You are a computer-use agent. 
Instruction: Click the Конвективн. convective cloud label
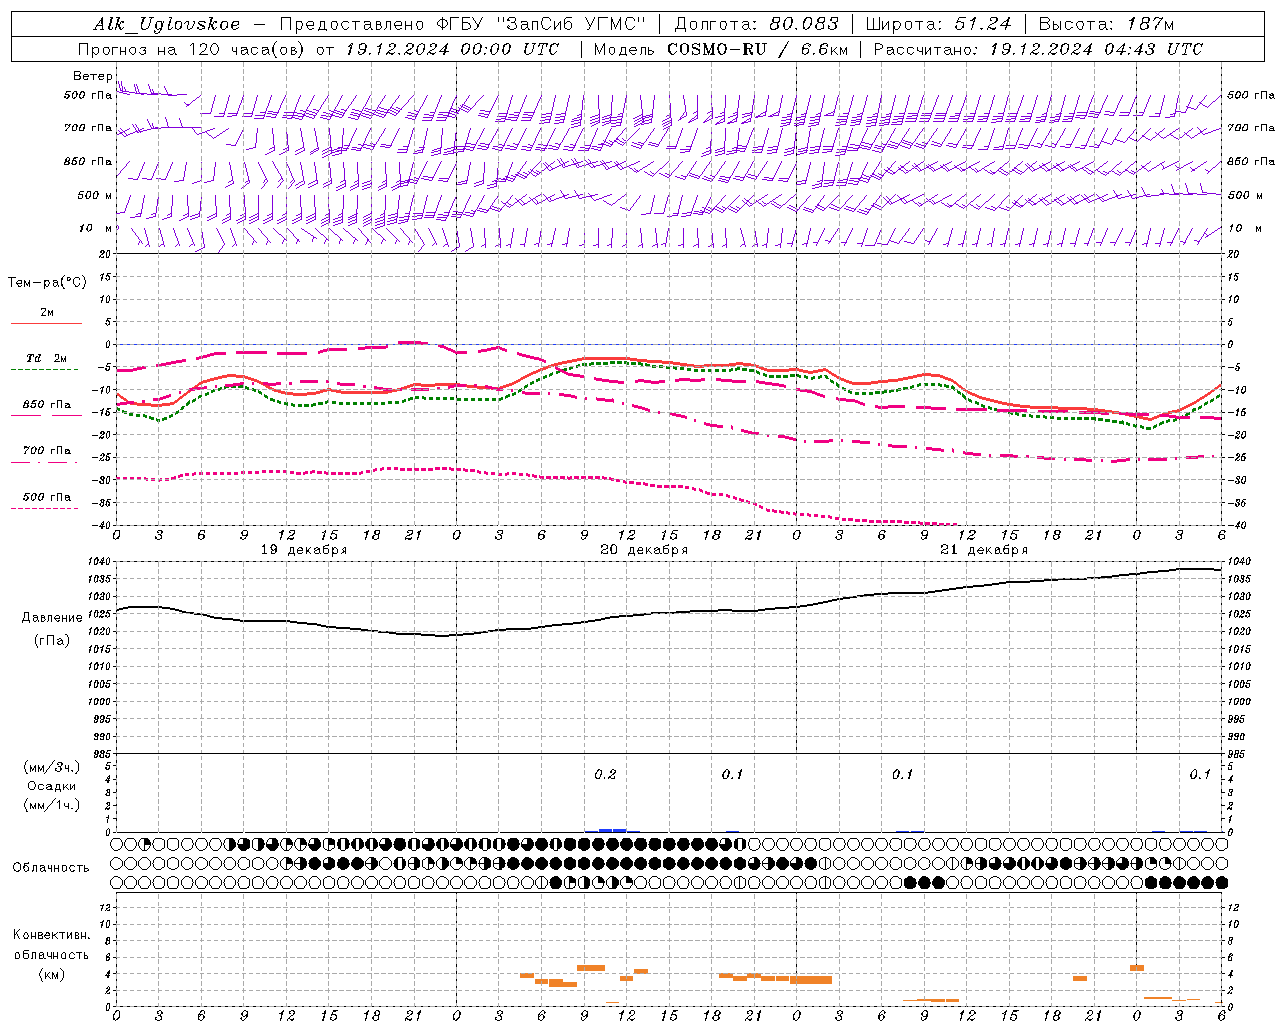[51, 935]
